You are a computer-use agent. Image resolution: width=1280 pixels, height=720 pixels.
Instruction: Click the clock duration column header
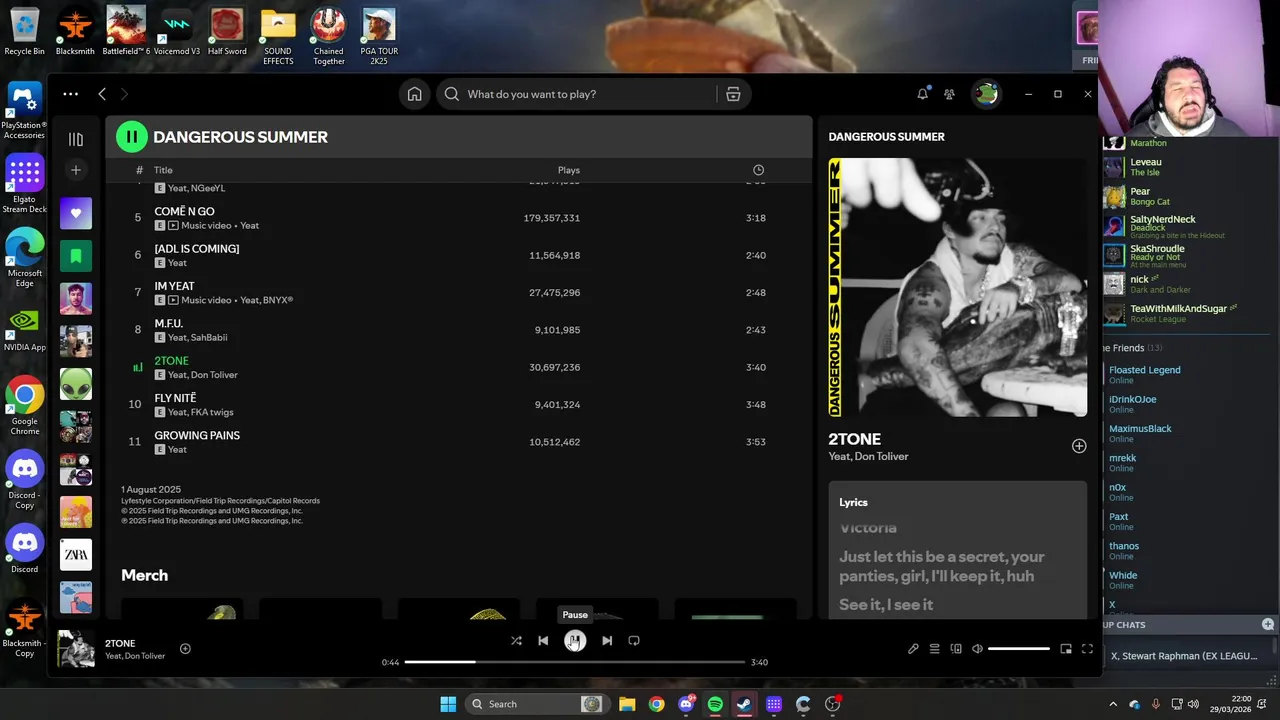click(758, 170)
